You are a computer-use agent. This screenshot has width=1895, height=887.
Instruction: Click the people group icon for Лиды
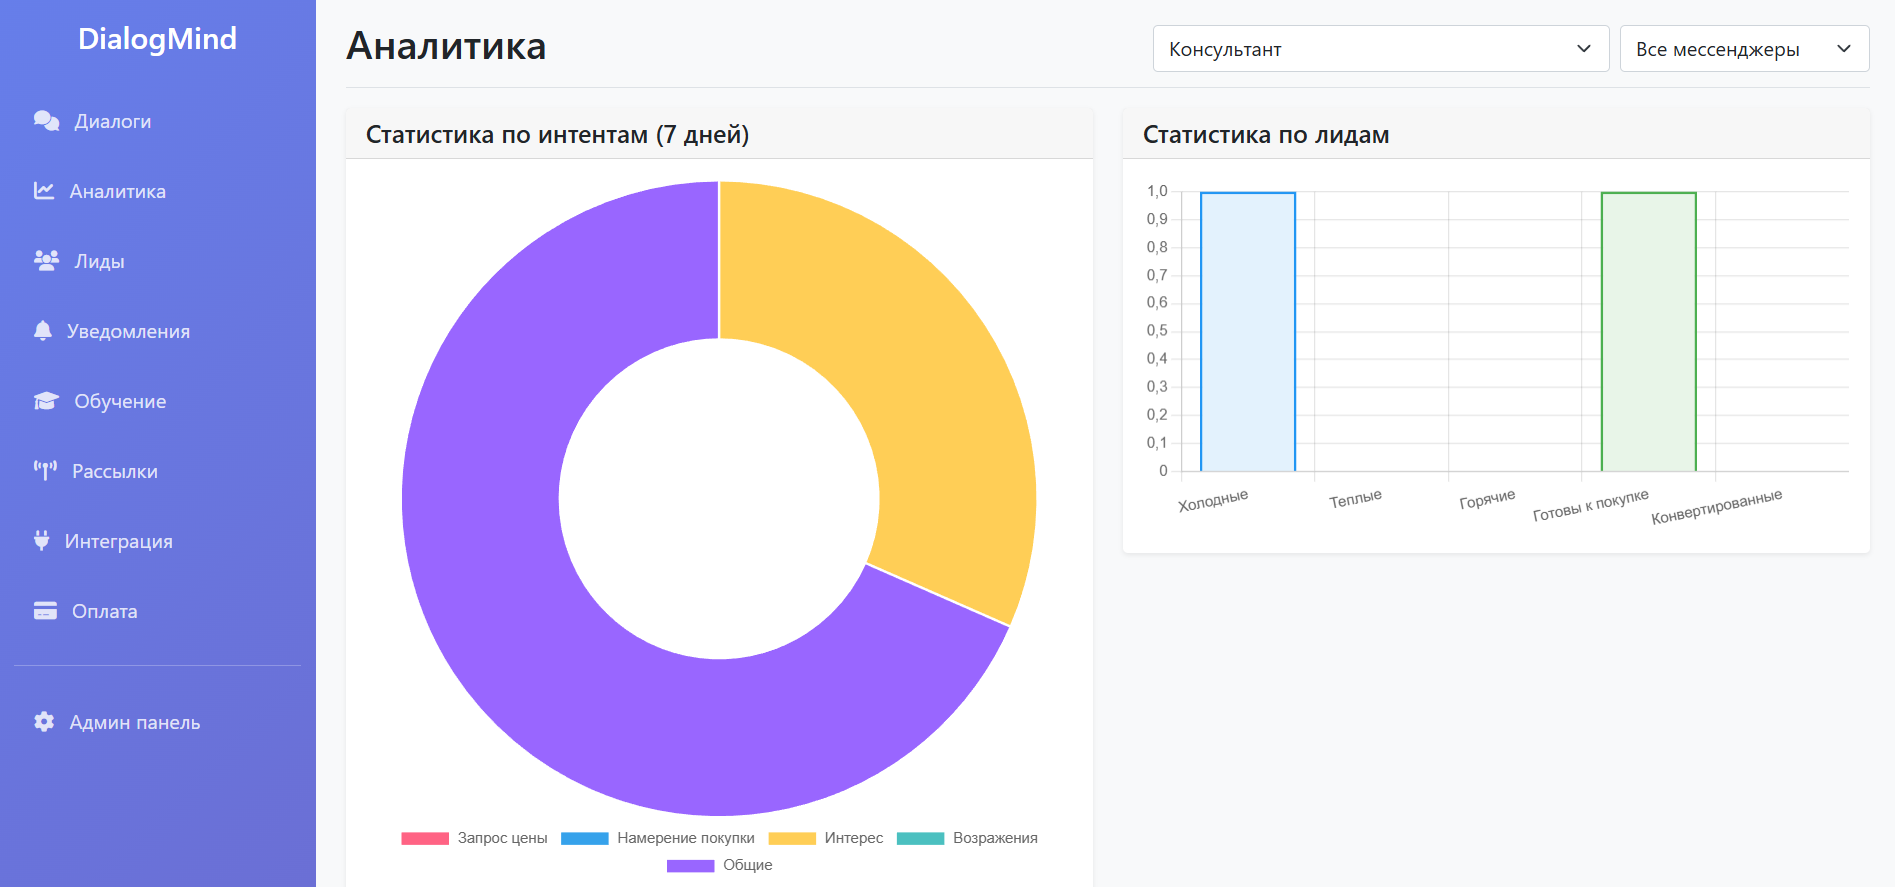(46, 261)
